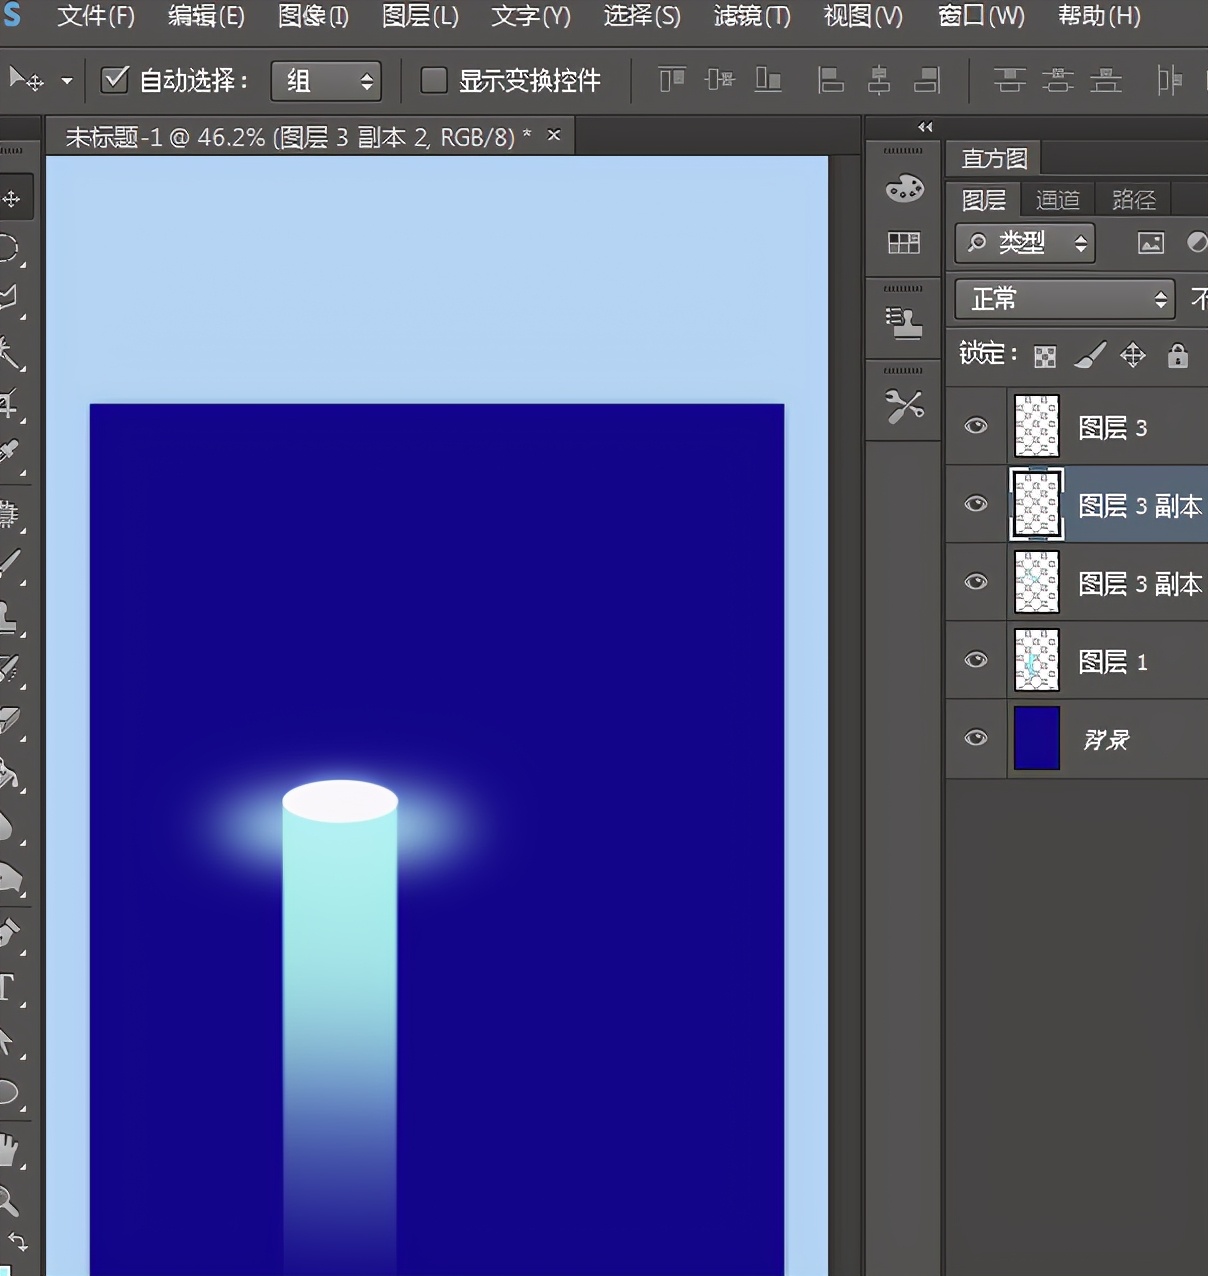The height and width of the screenshot is (1276, 1208).
Task: Hide the 背景 layer
Action: click(976, 738)
